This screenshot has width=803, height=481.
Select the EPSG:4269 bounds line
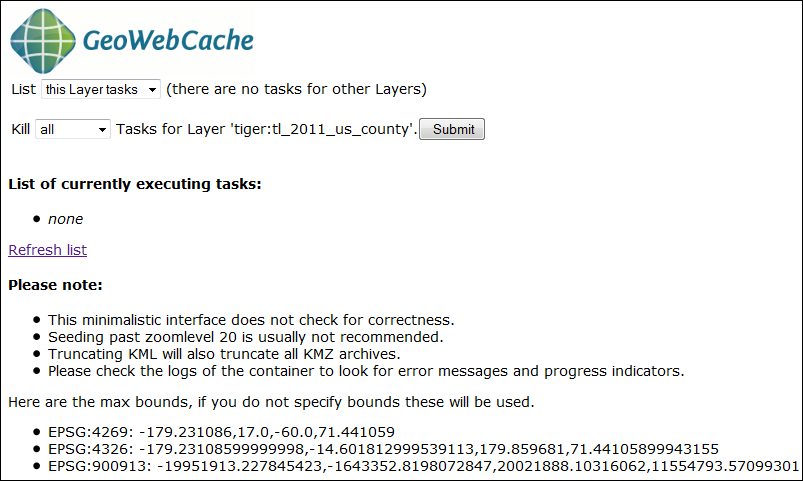pyautogui.click(x=221, y=432)
